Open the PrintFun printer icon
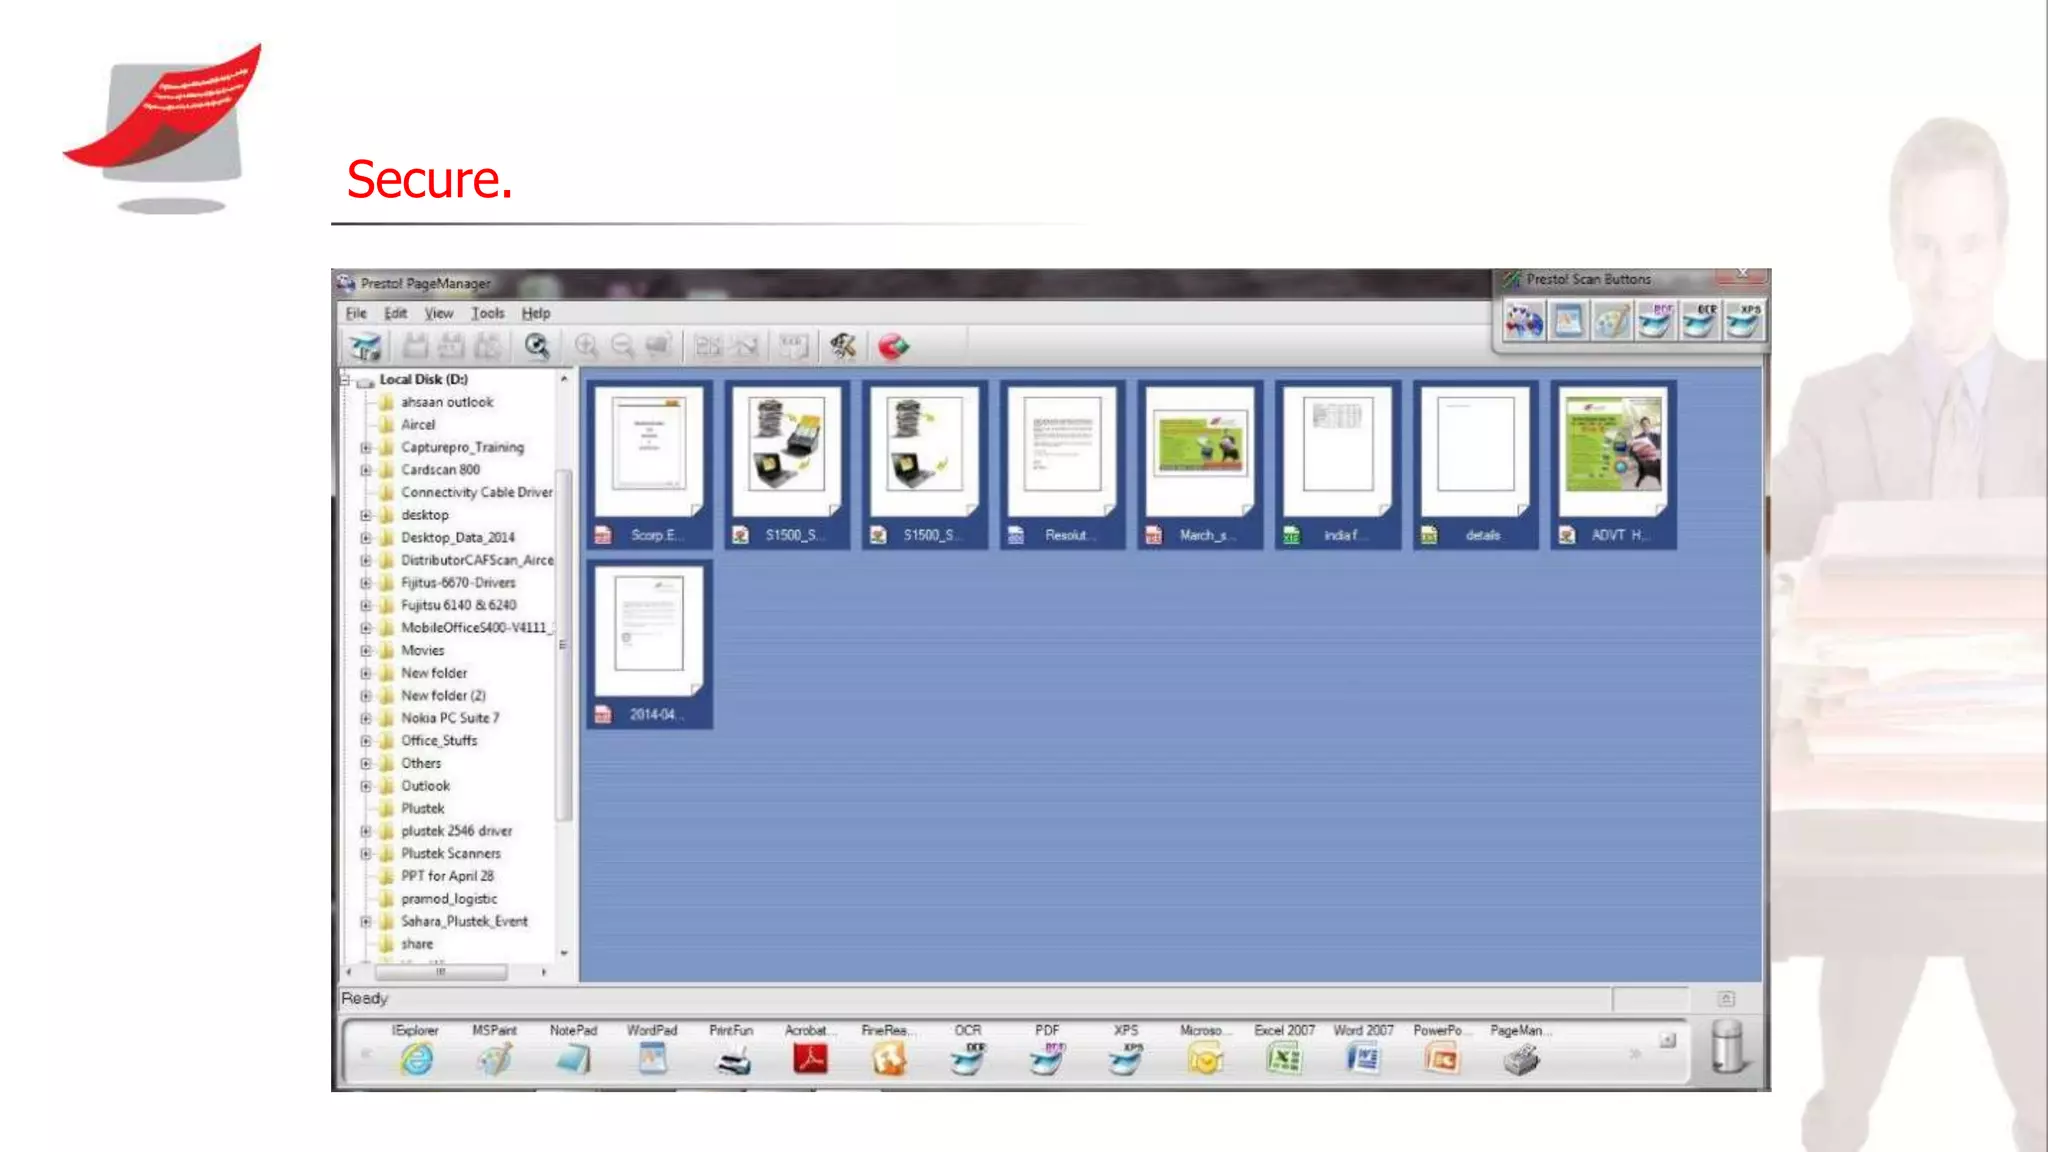 coord(732,1057)
